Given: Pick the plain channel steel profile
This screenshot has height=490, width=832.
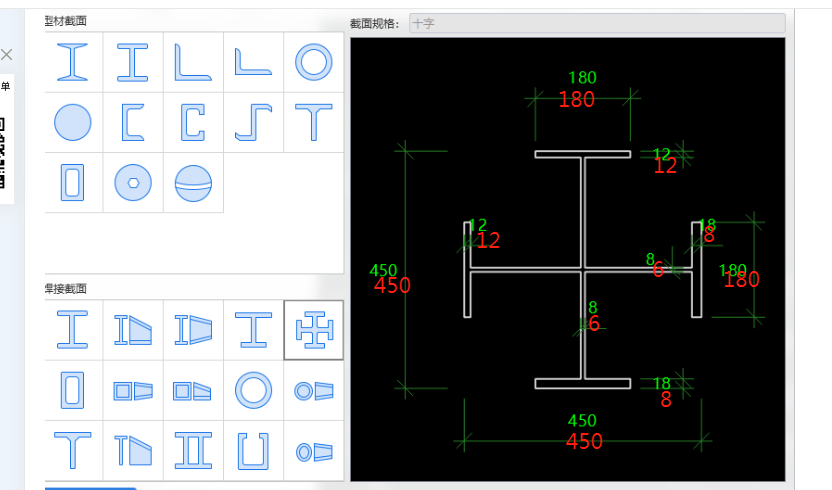Looking at the screenshot, I should (x=133, y=122).
